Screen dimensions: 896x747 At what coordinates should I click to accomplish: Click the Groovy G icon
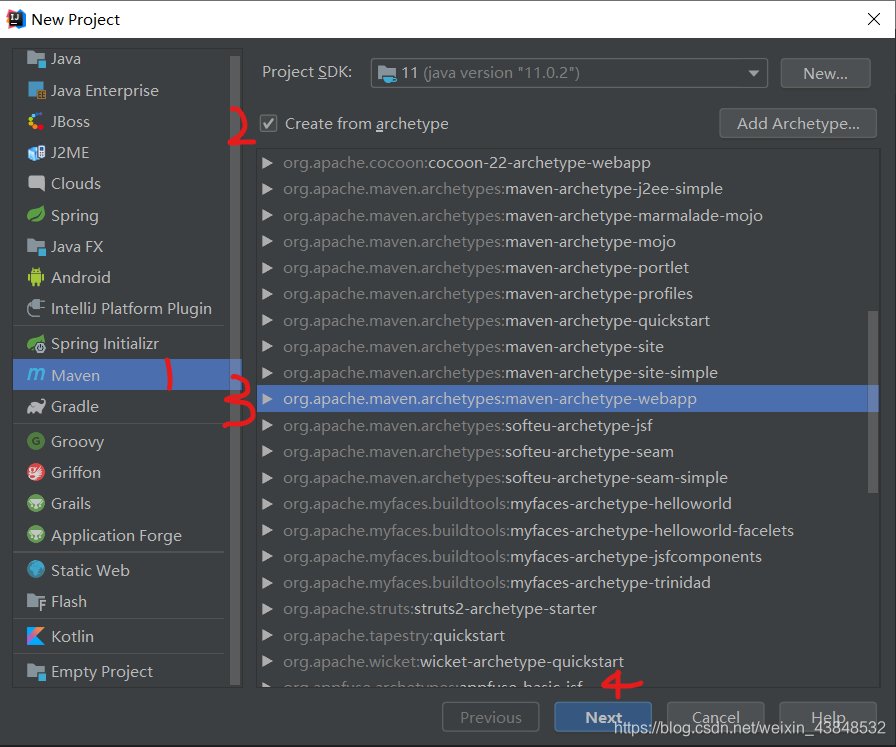pyautogui.click(x=36, y=441)
